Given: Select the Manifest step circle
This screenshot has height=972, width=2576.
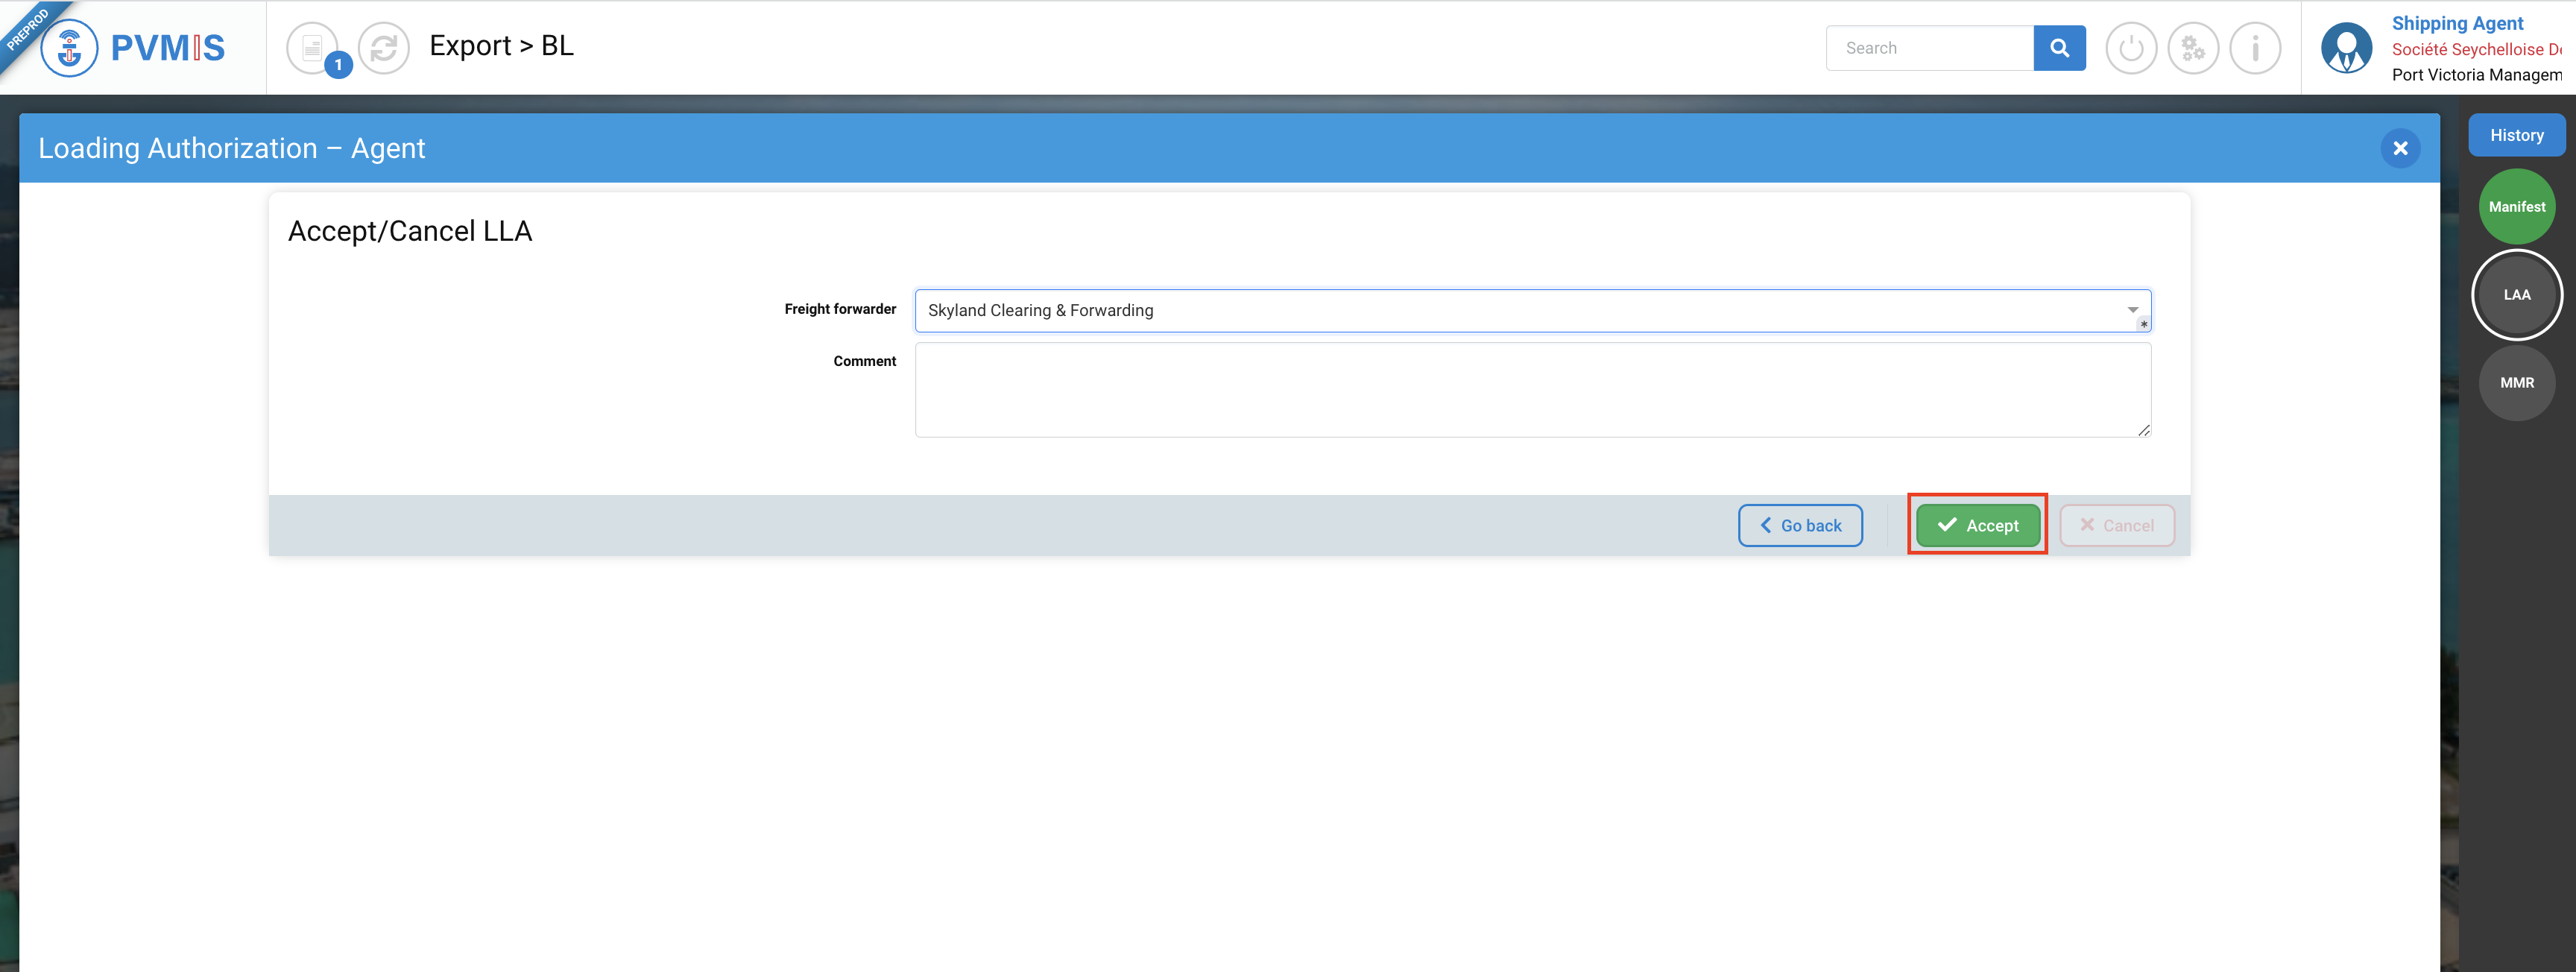Looking at the screenshot, I should pos(2516,207).
